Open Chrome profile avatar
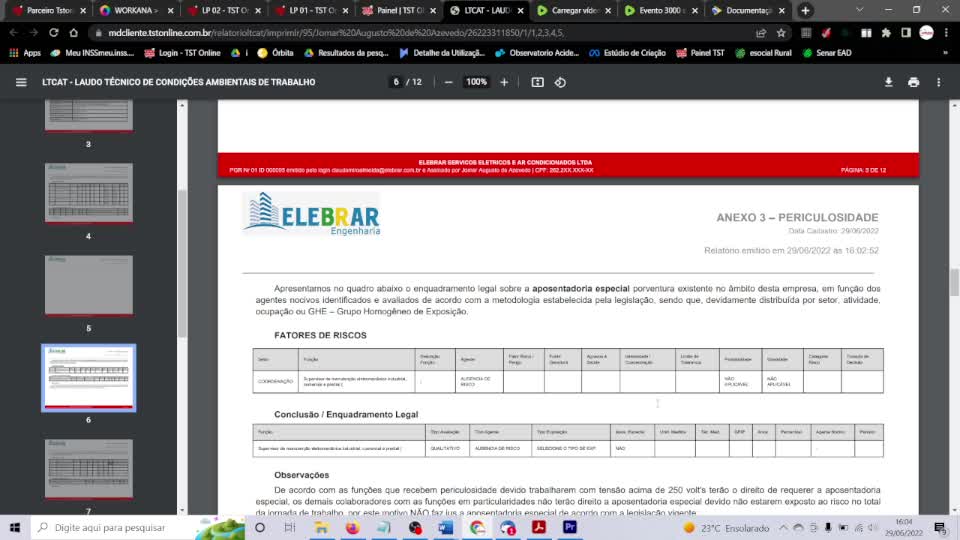This screenshot has width=960, height=540. pyautogui.click(x=926, y=33)
